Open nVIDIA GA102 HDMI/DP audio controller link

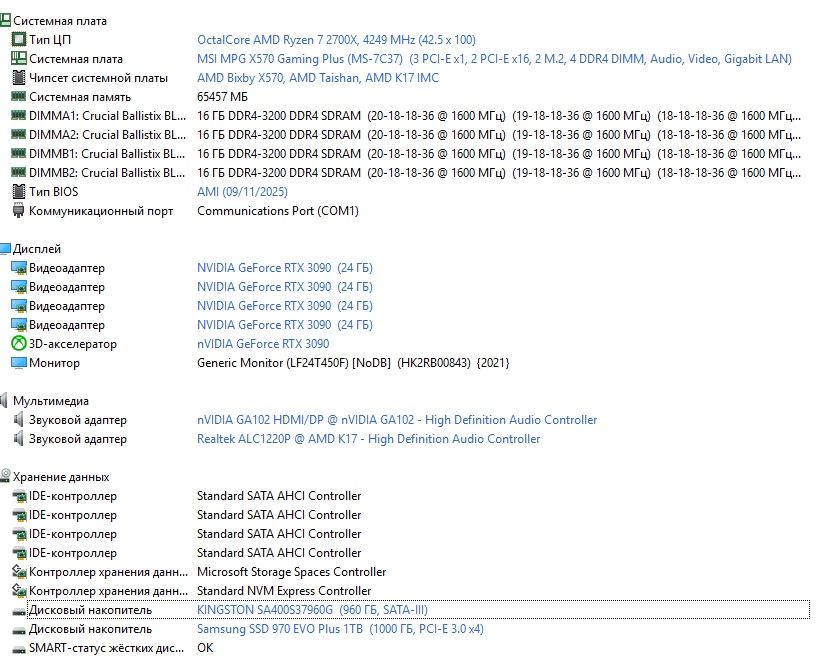pos(397,420)
